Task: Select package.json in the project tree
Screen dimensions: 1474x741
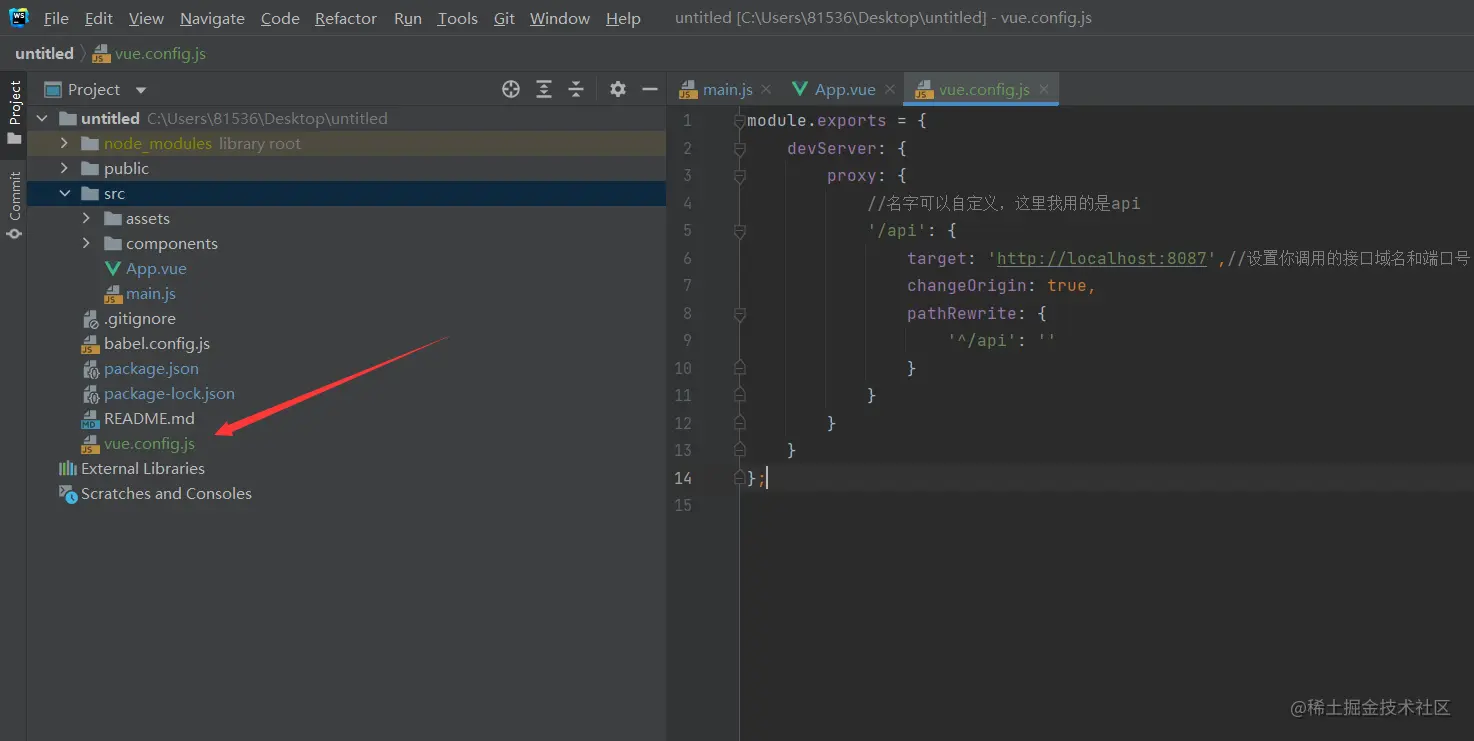Action: (151, 369)
